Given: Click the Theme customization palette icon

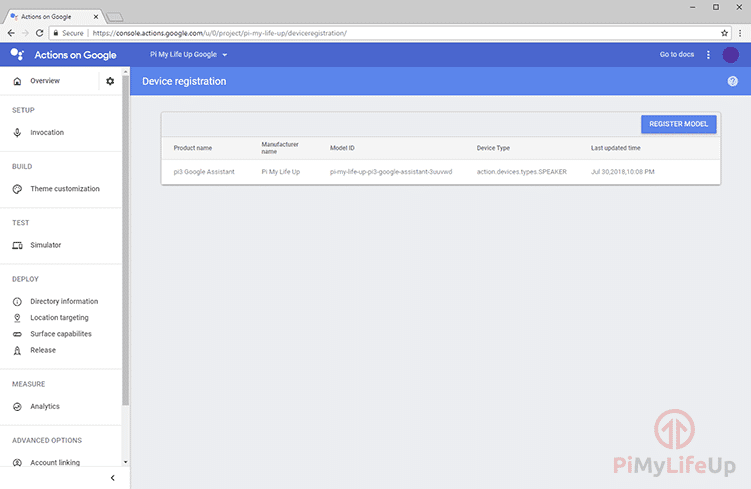Looking at the screenshot, I should pyautogui.click(x=17, y=189).
